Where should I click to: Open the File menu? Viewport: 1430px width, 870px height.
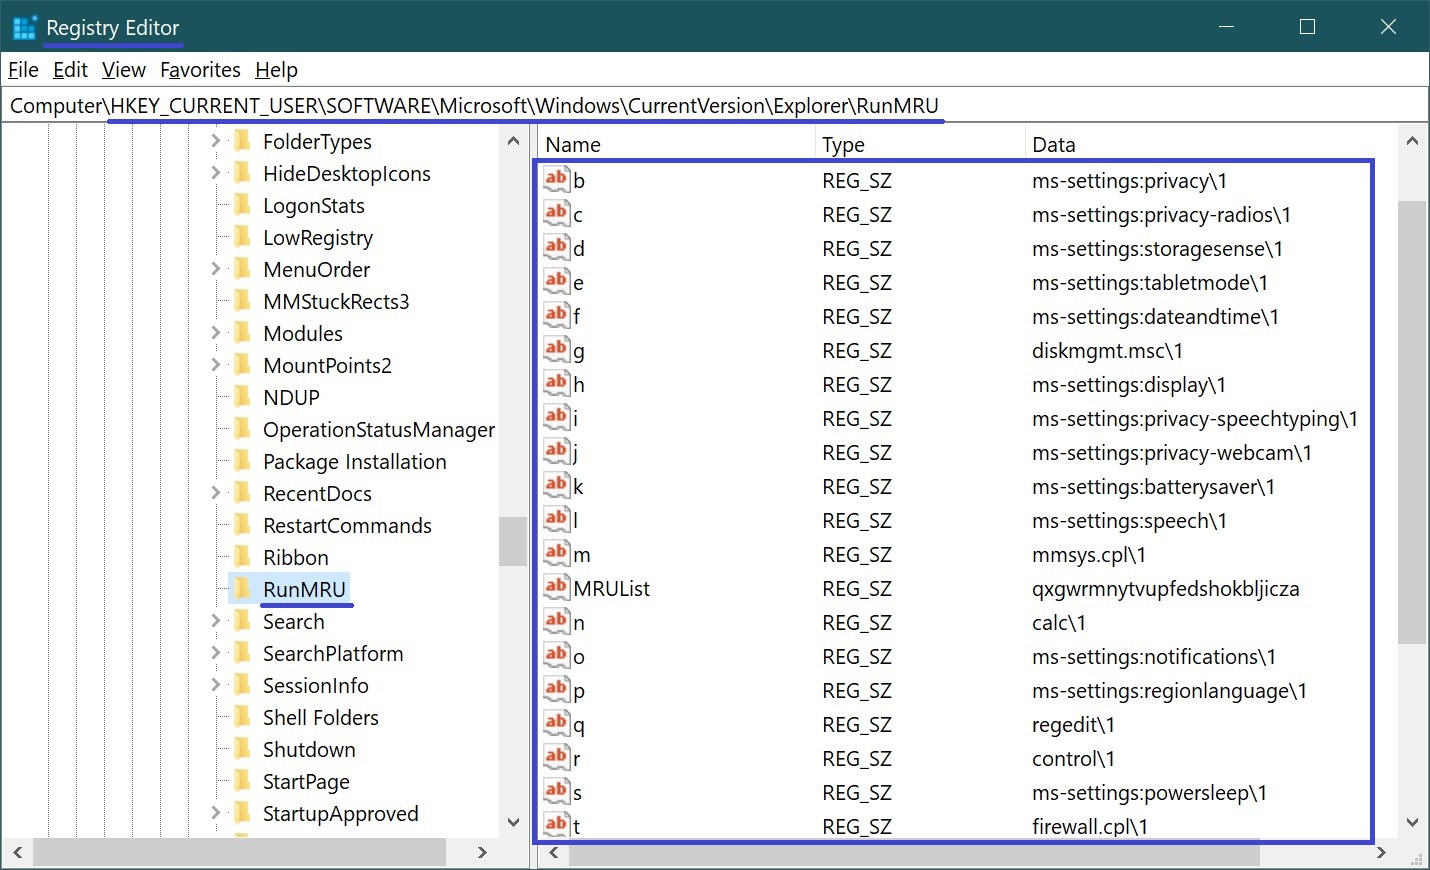pyautogui.click(x=23, y=69)
